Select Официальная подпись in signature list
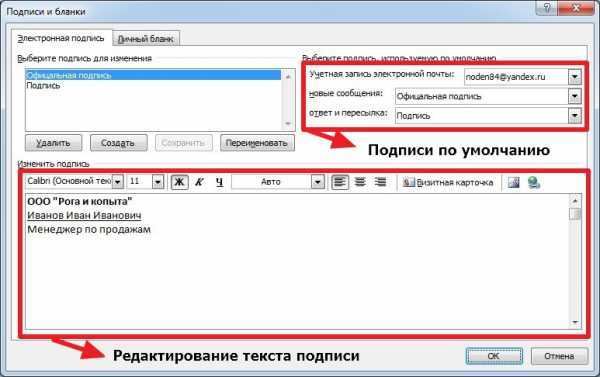600x377 pixels. pyautogui.click(x=153, y=75)
